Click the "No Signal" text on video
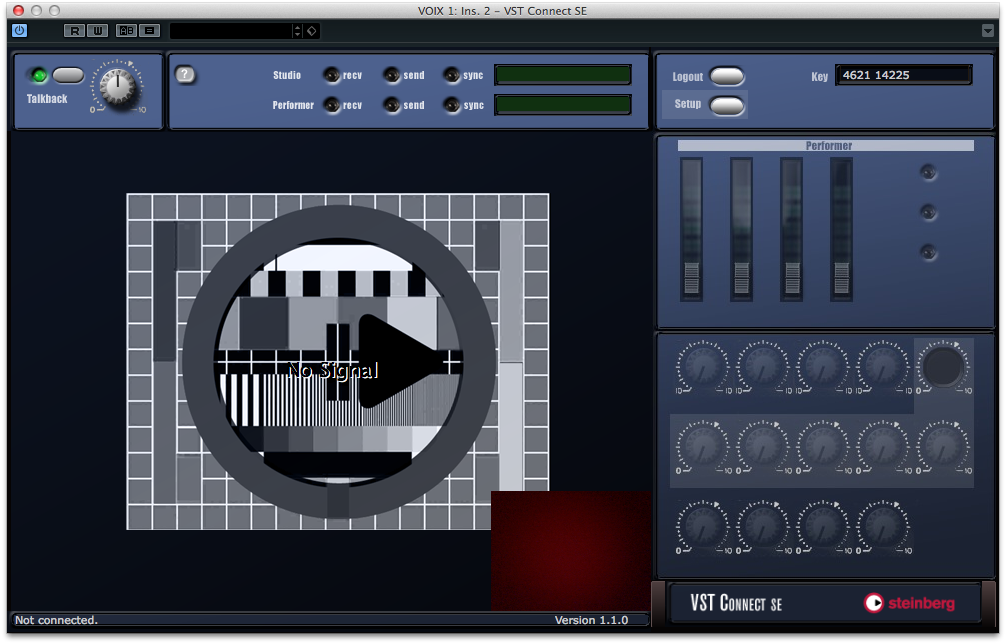Screen dimensions: 1006x644 click(x=333, y=370)
